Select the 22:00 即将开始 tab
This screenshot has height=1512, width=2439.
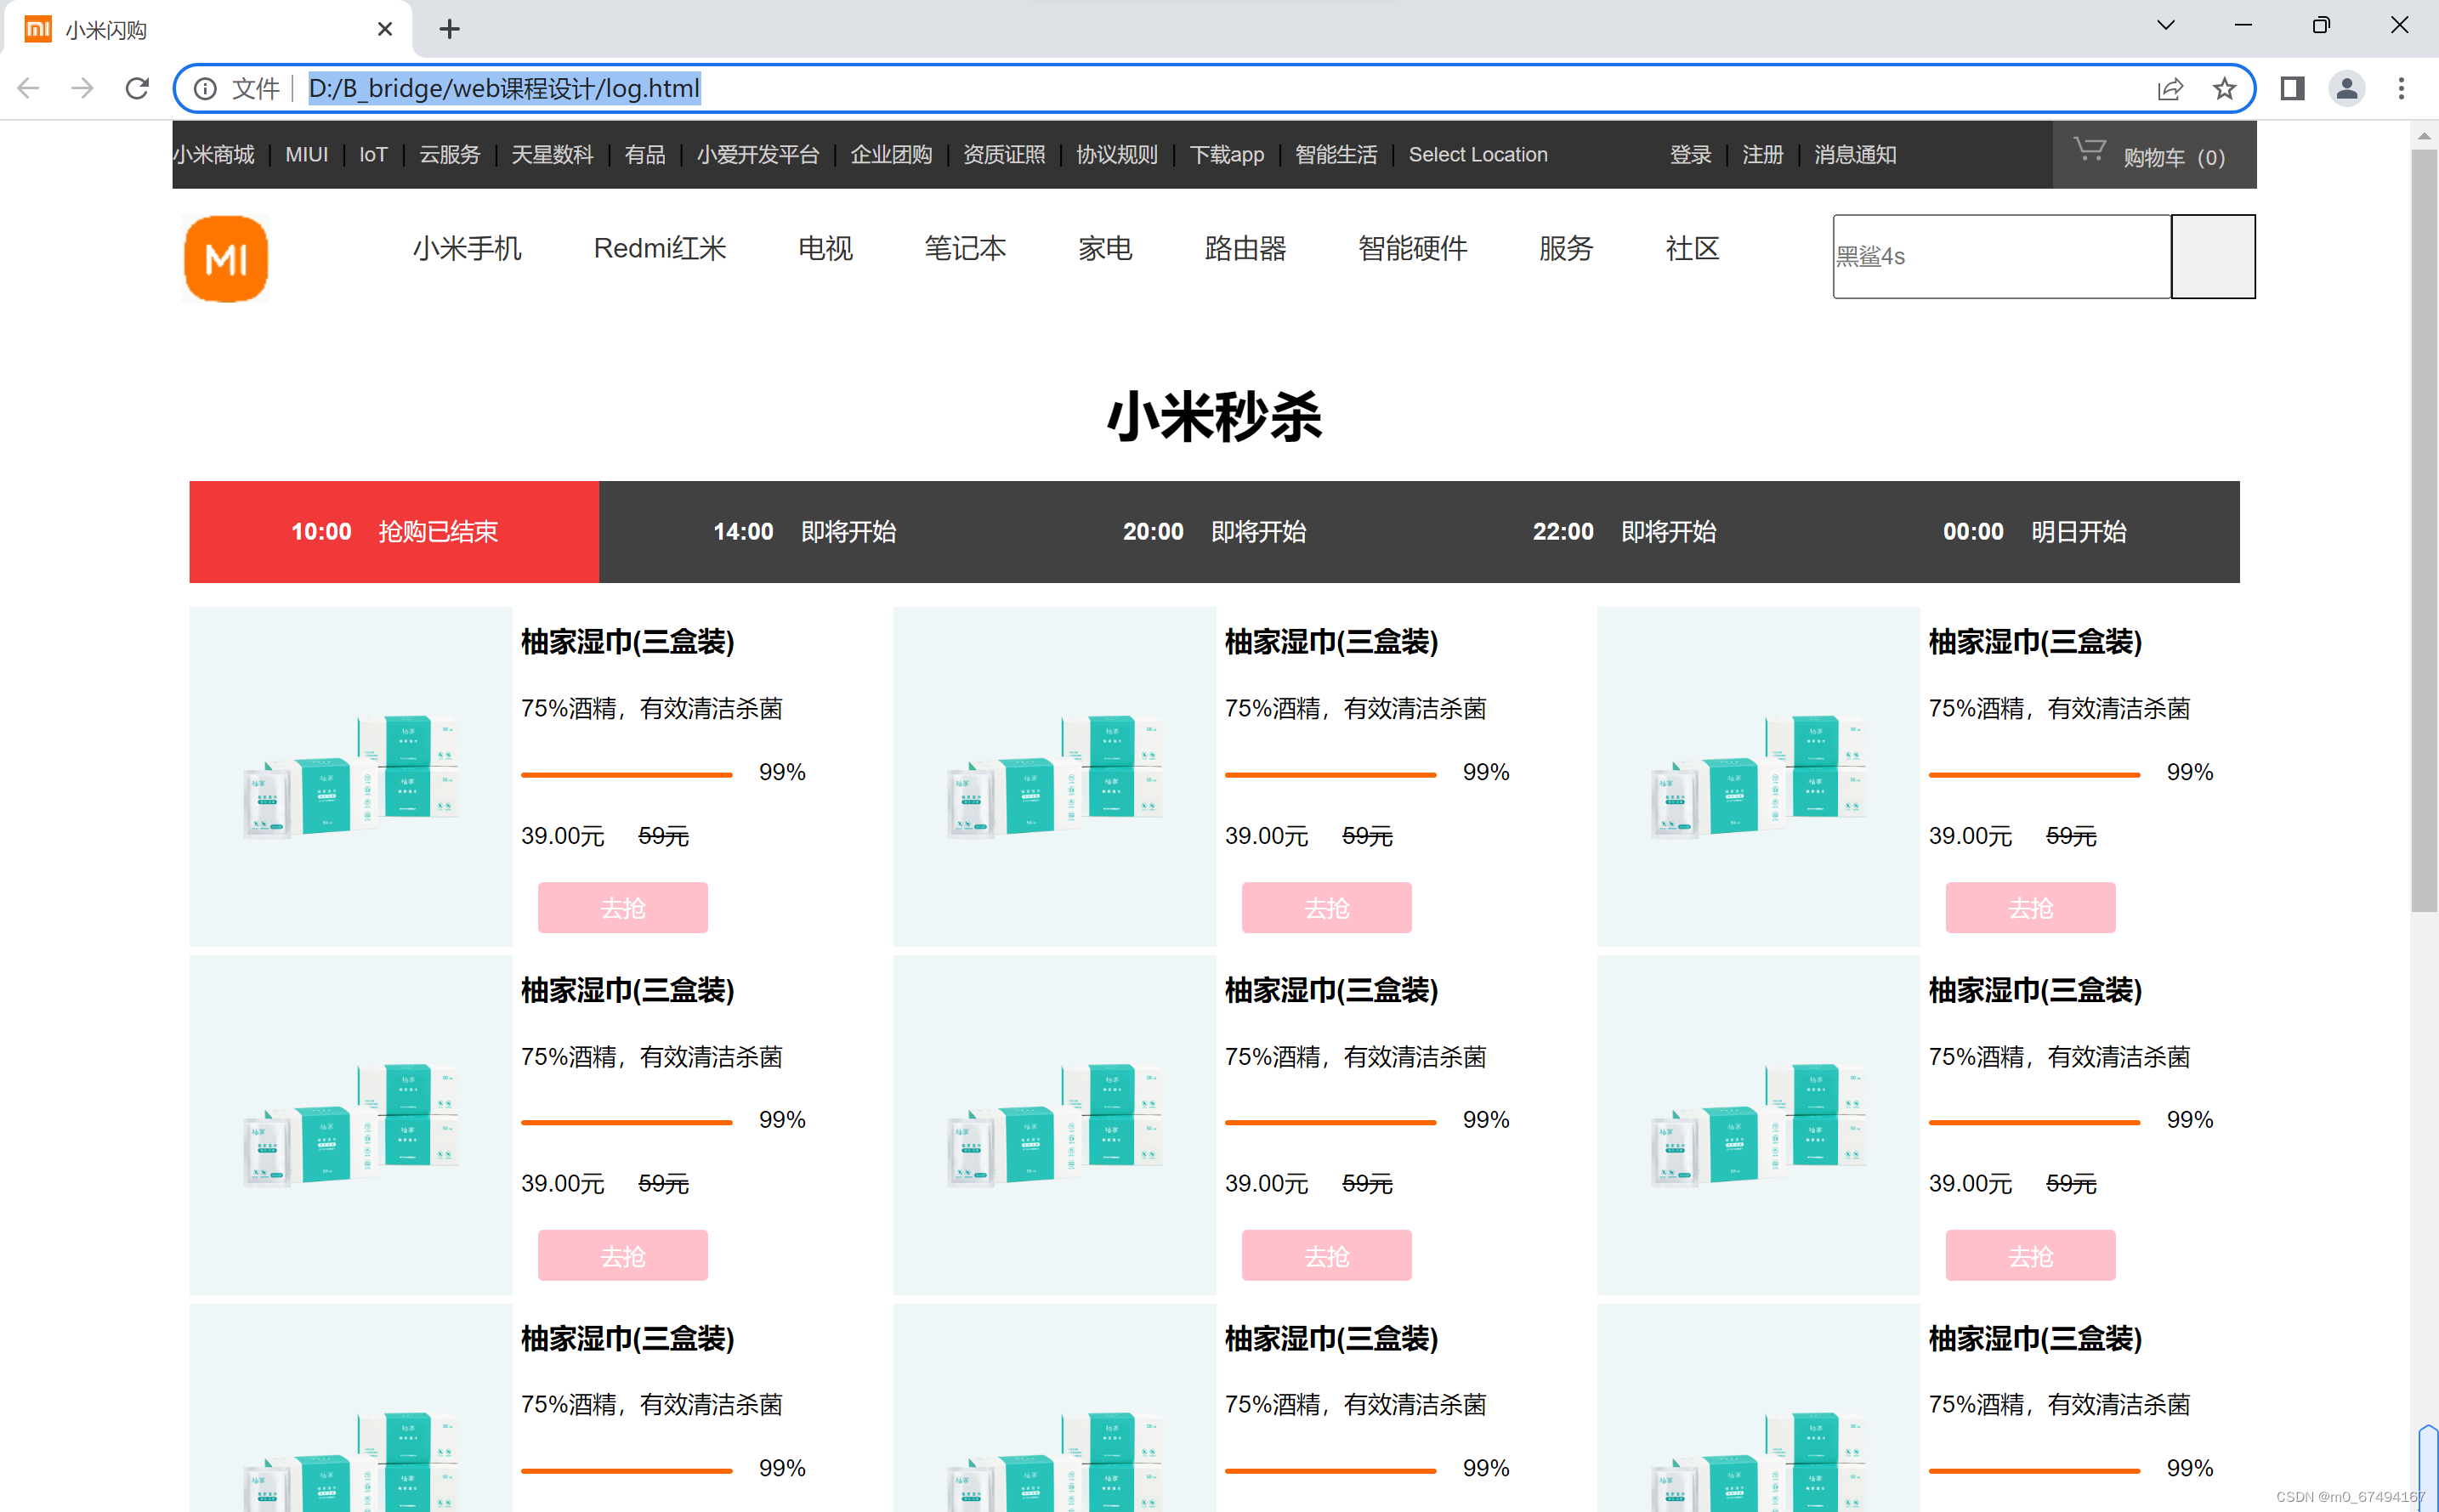1624,532
